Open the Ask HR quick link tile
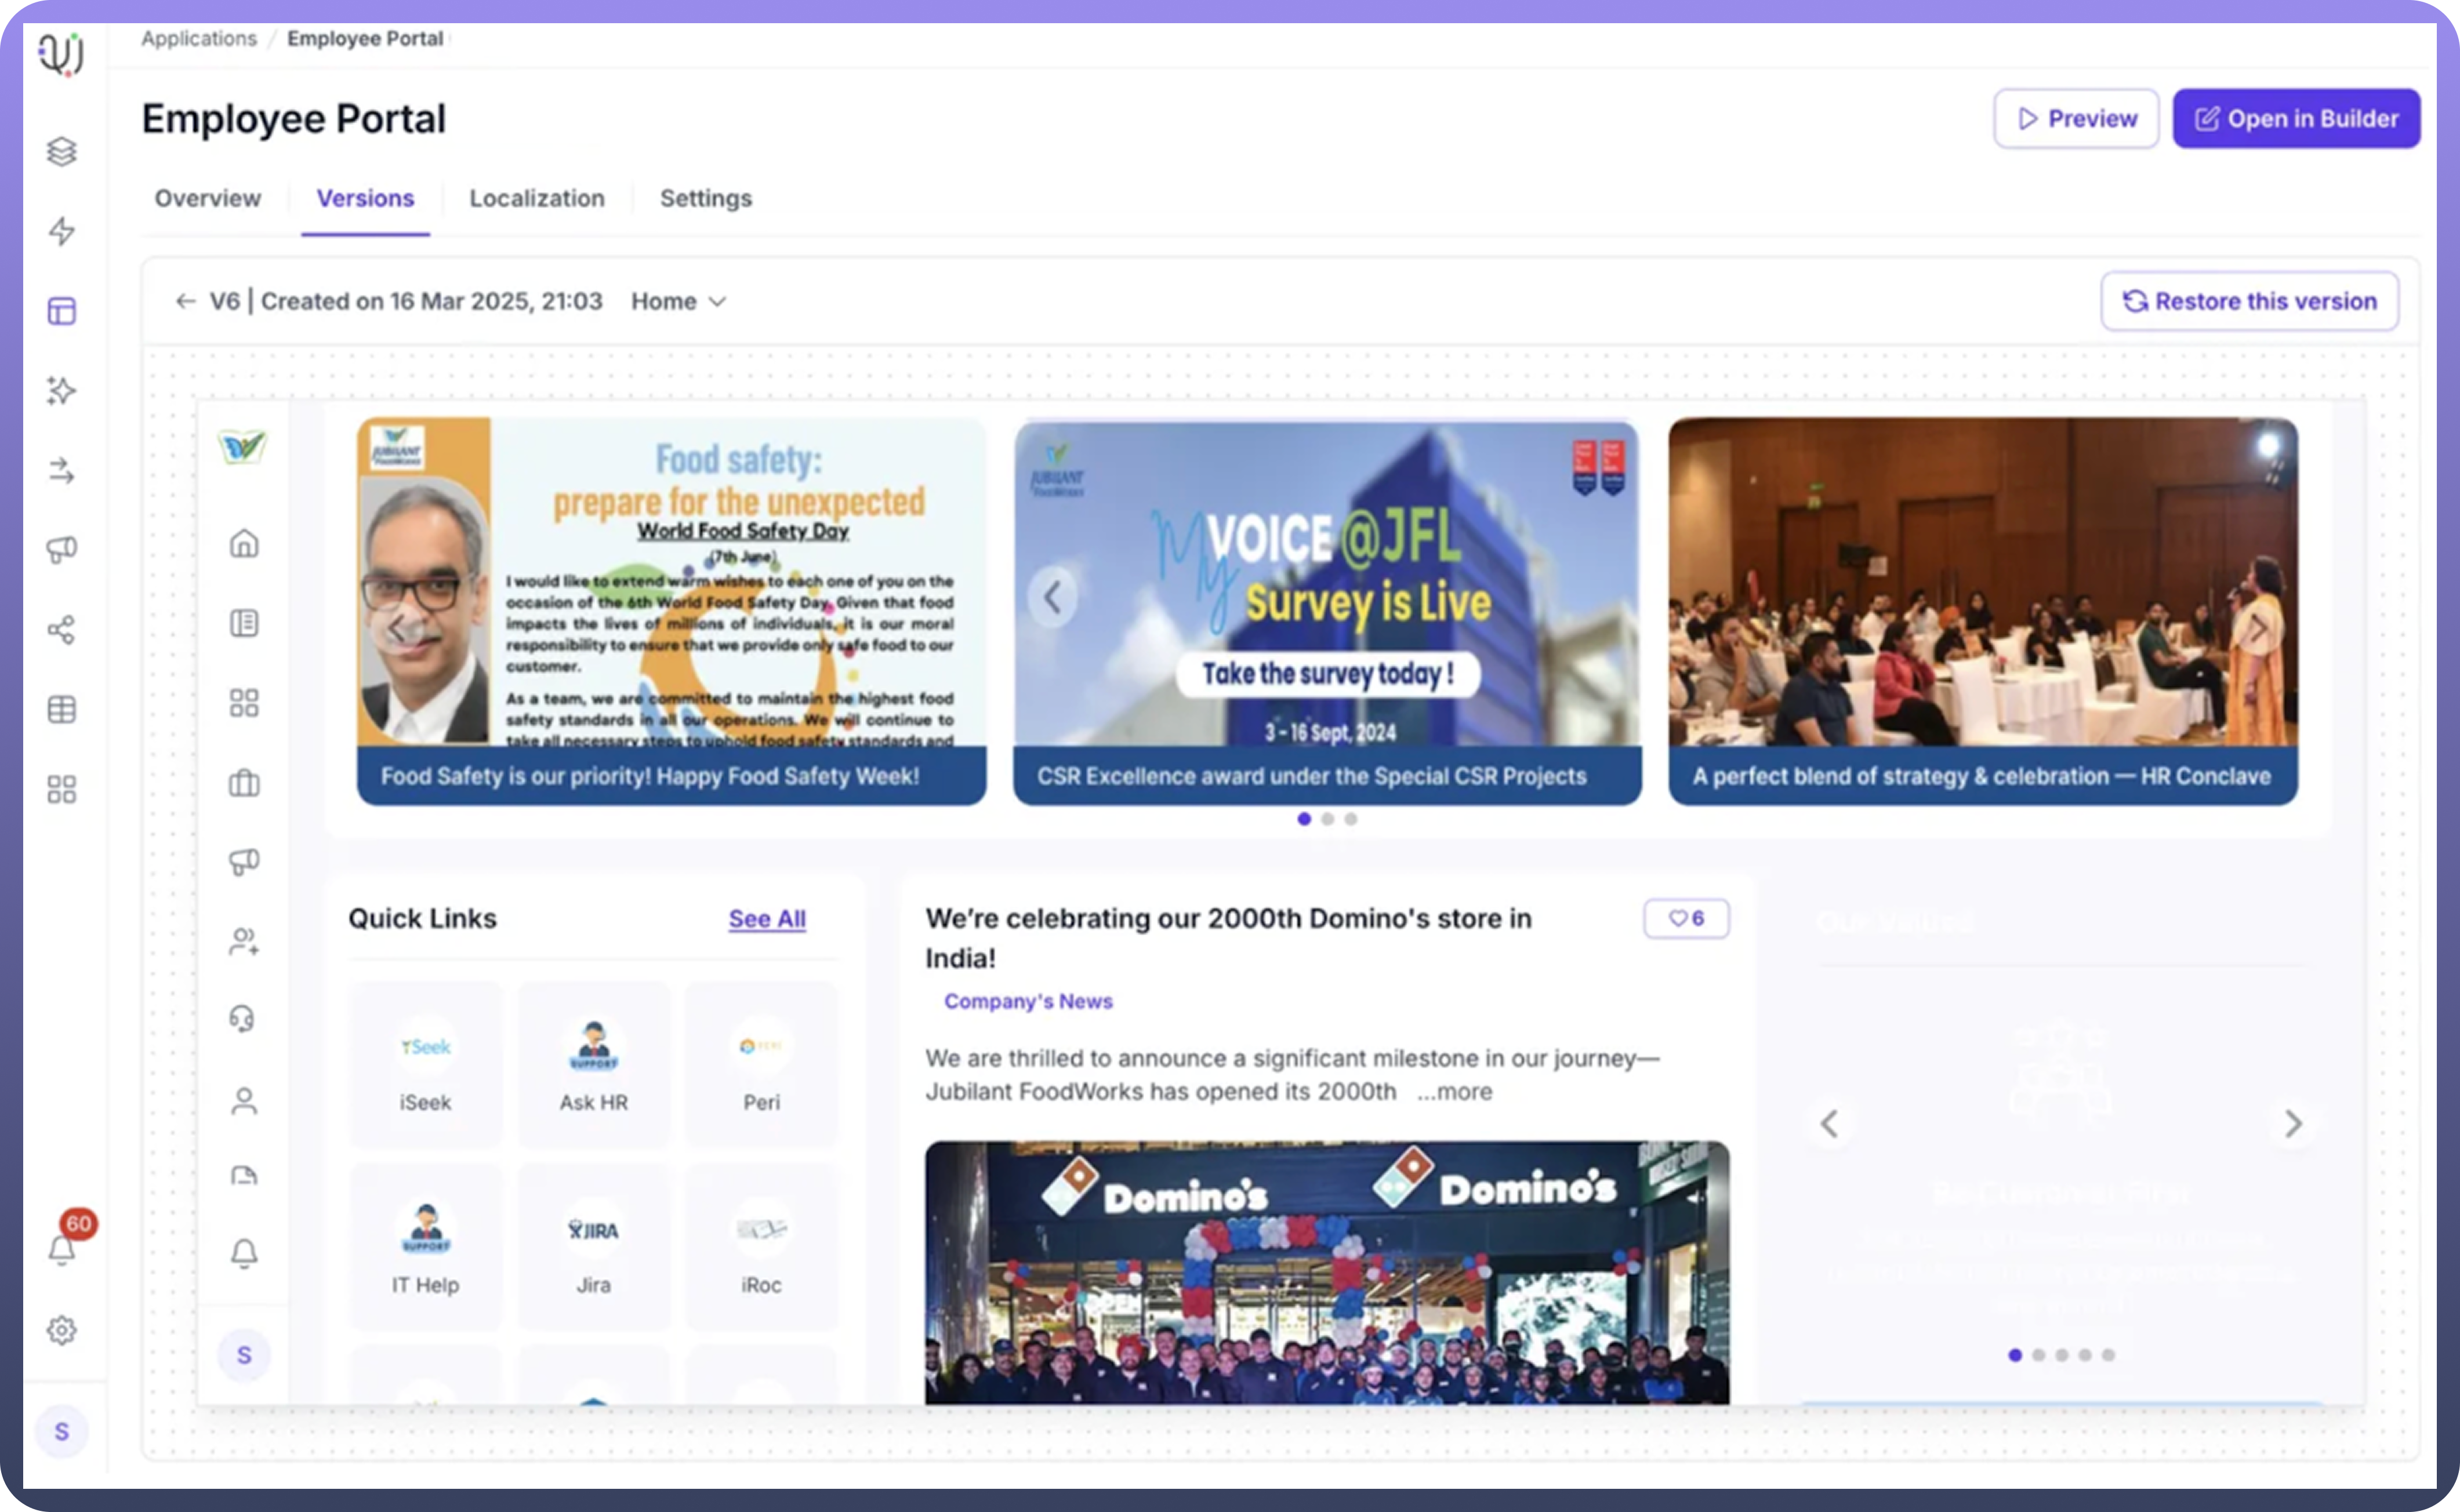The width and height of the screenshot is (2460, 1512). (x=593, y=1064)
